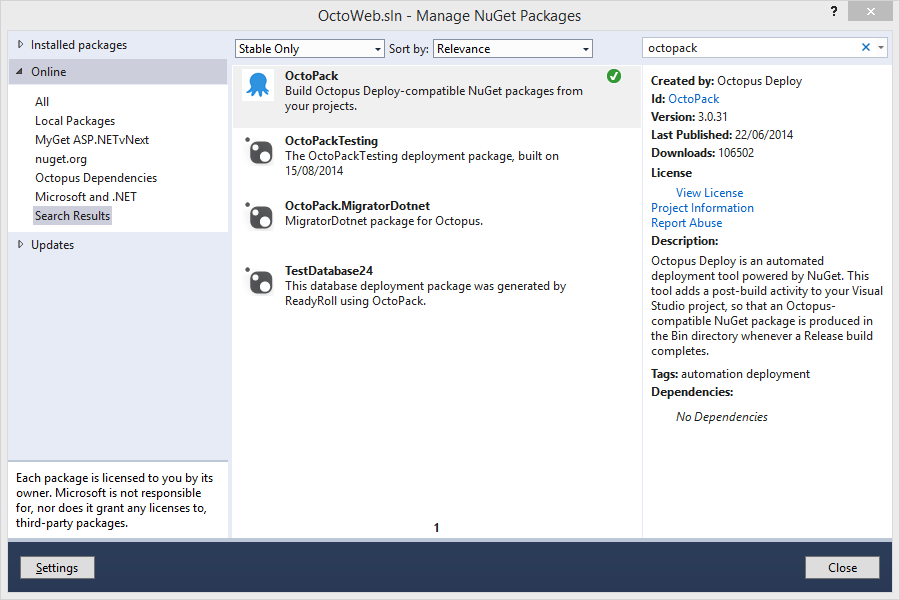Clear the search box with the X icon
900x600 pixels.
(866, 48)
